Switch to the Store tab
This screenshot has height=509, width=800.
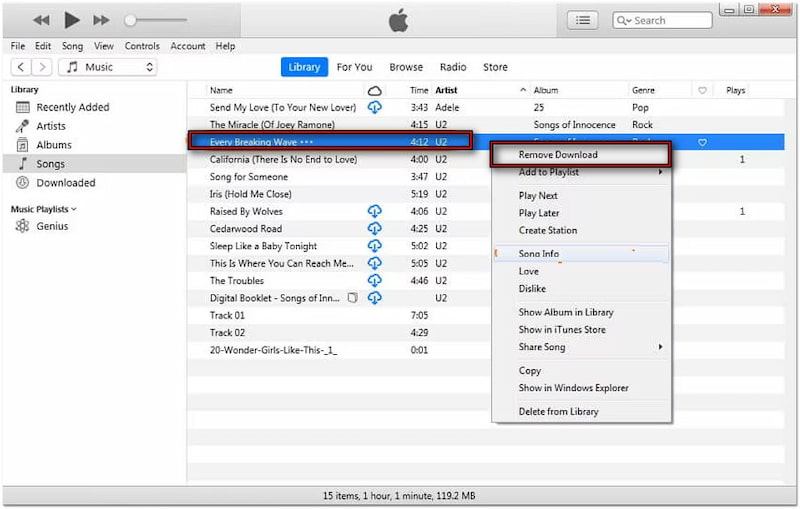[495, 67]
